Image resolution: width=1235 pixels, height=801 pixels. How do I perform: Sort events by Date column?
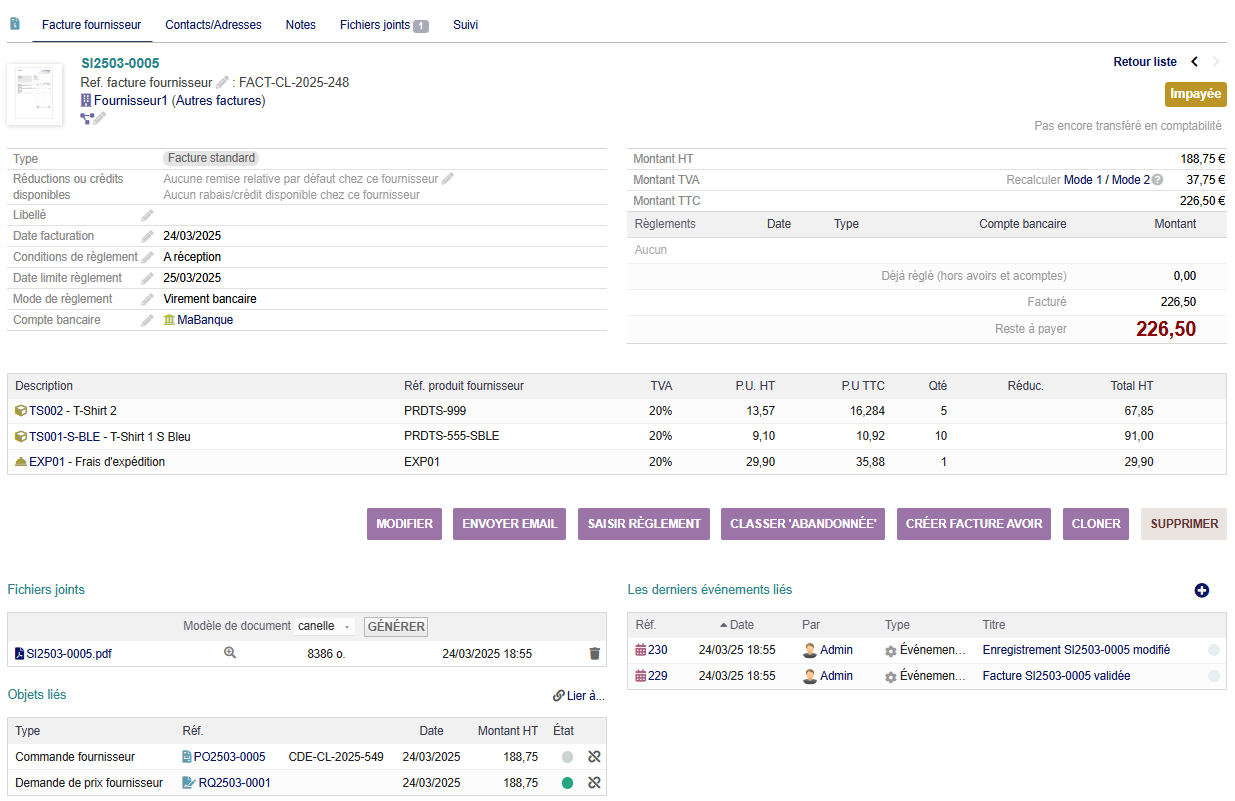pyautogui.click(x=741, y=625)
